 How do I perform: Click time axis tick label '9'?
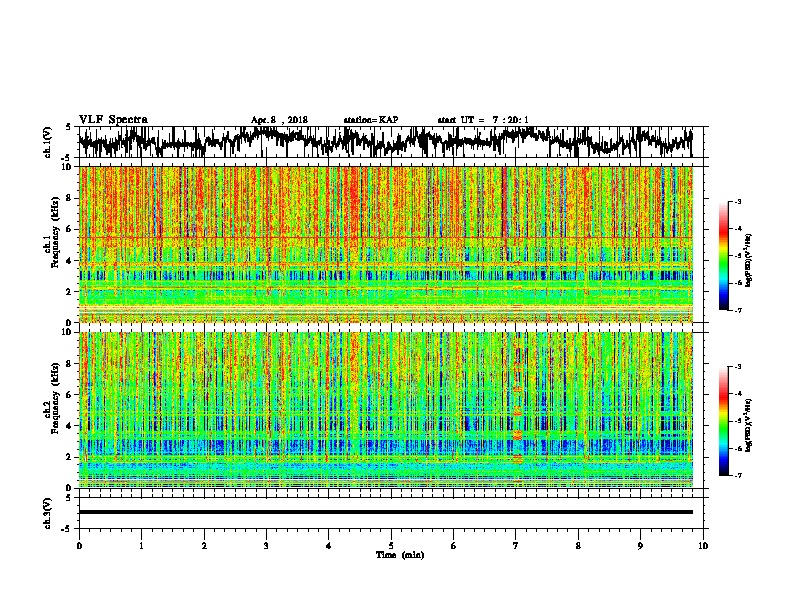point(640,546)
